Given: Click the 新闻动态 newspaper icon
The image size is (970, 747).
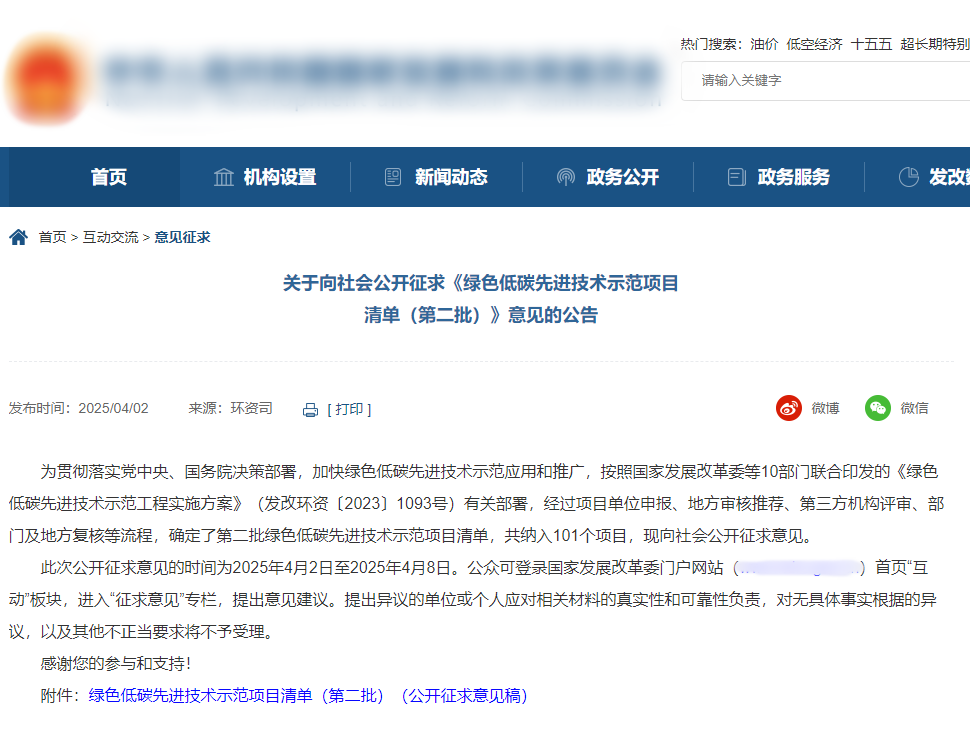Looking at the screenshot, I should tap(393, 177).
